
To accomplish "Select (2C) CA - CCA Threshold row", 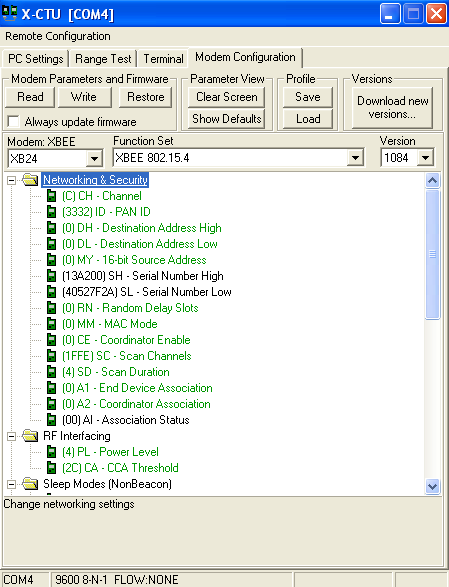I will (x=120, y=468).
